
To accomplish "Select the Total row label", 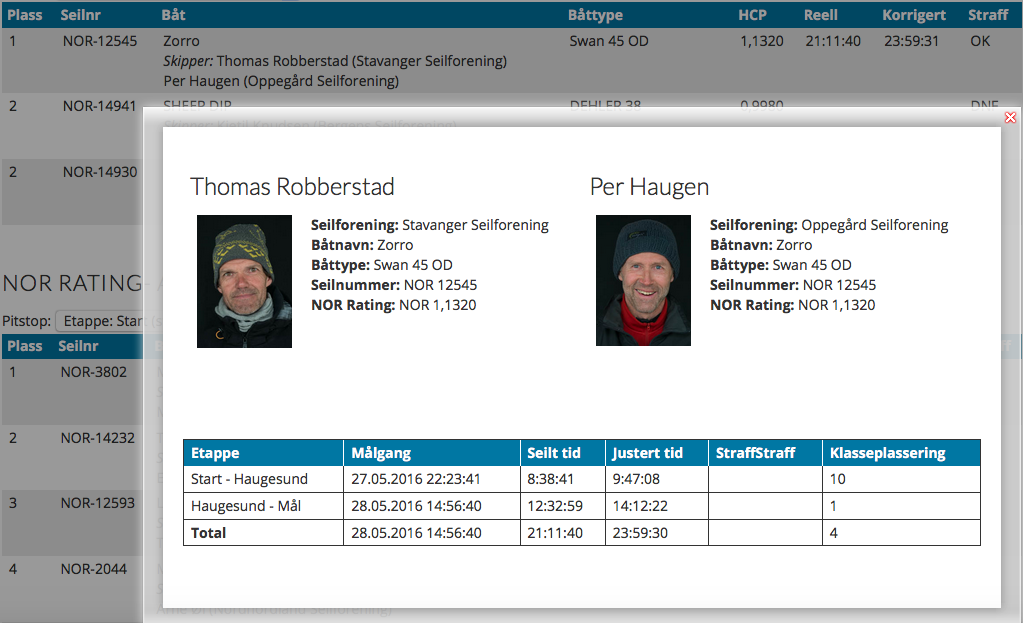I will point(208,533).
